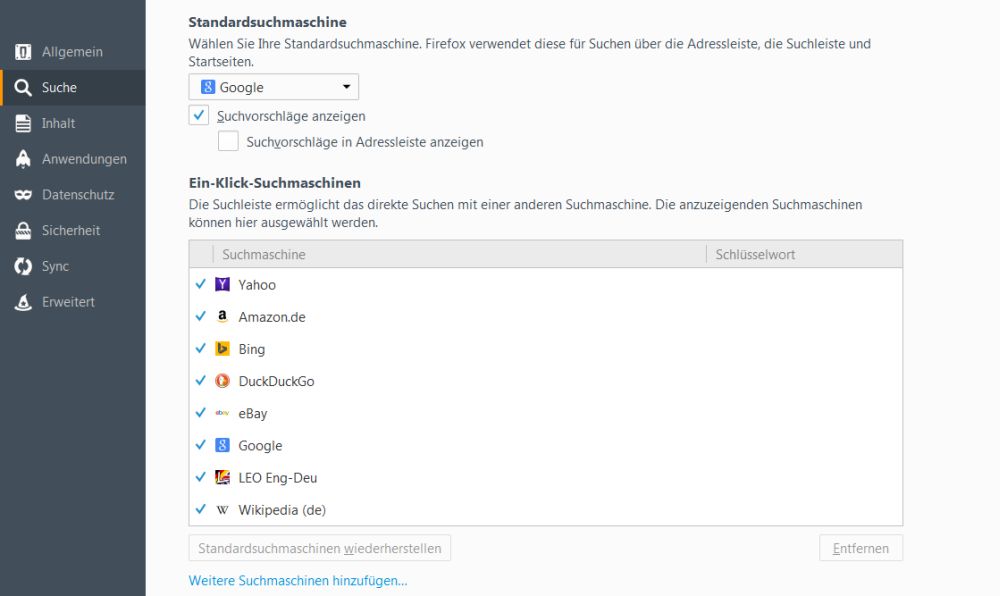Select the eBay logo icon
The height and width of the screenshot is (596, 1000).
pos(222,413)
